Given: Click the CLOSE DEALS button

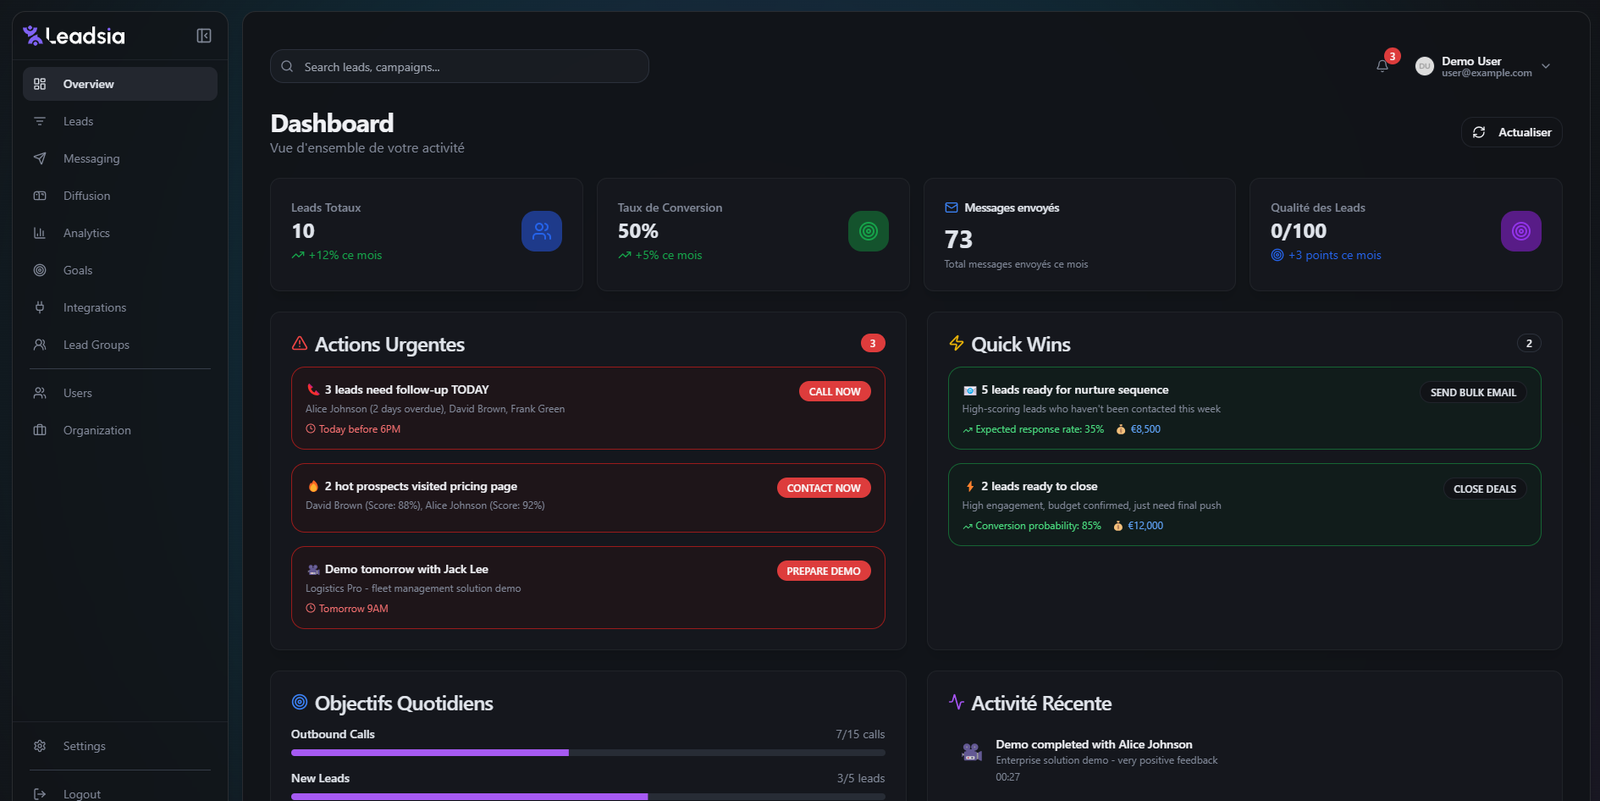Looking at the screenshot, I should (1485, 489).
